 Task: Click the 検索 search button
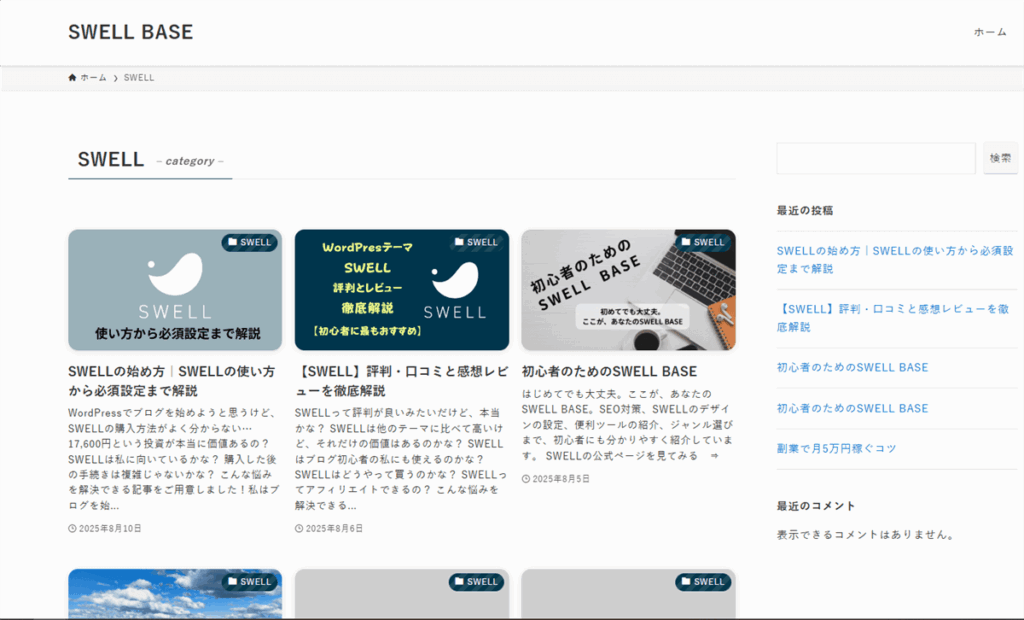(x=1000, y=158)
